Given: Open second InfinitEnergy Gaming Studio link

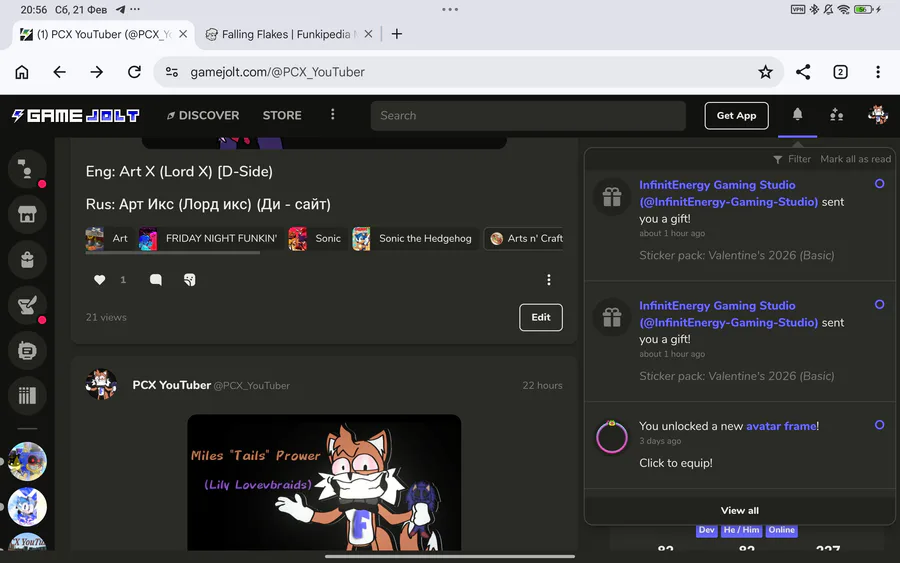Looking at the screenshot, I should coord(728,314).
